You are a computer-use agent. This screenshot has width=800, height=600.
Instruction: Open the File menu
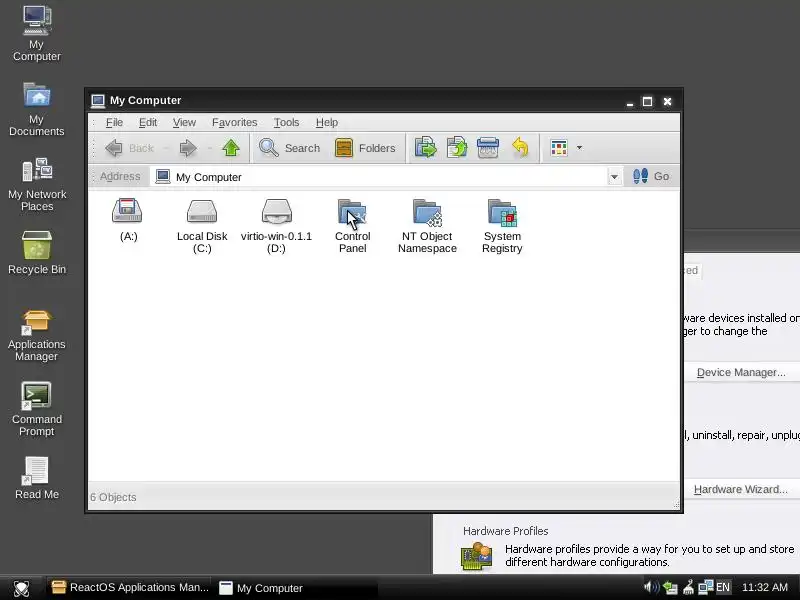pyautogui.click(x=114, y=122)
